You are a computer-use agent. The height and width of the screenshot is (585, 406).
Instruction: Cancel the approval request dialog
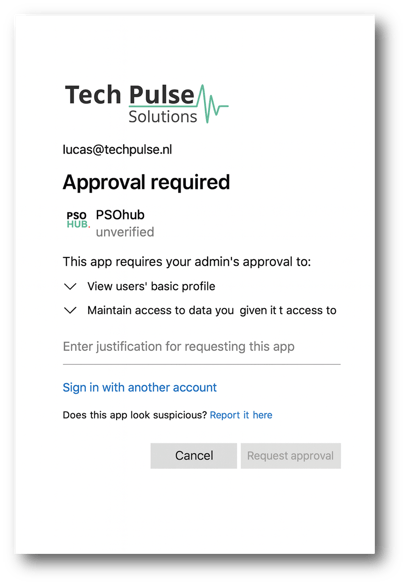(194, 456)
